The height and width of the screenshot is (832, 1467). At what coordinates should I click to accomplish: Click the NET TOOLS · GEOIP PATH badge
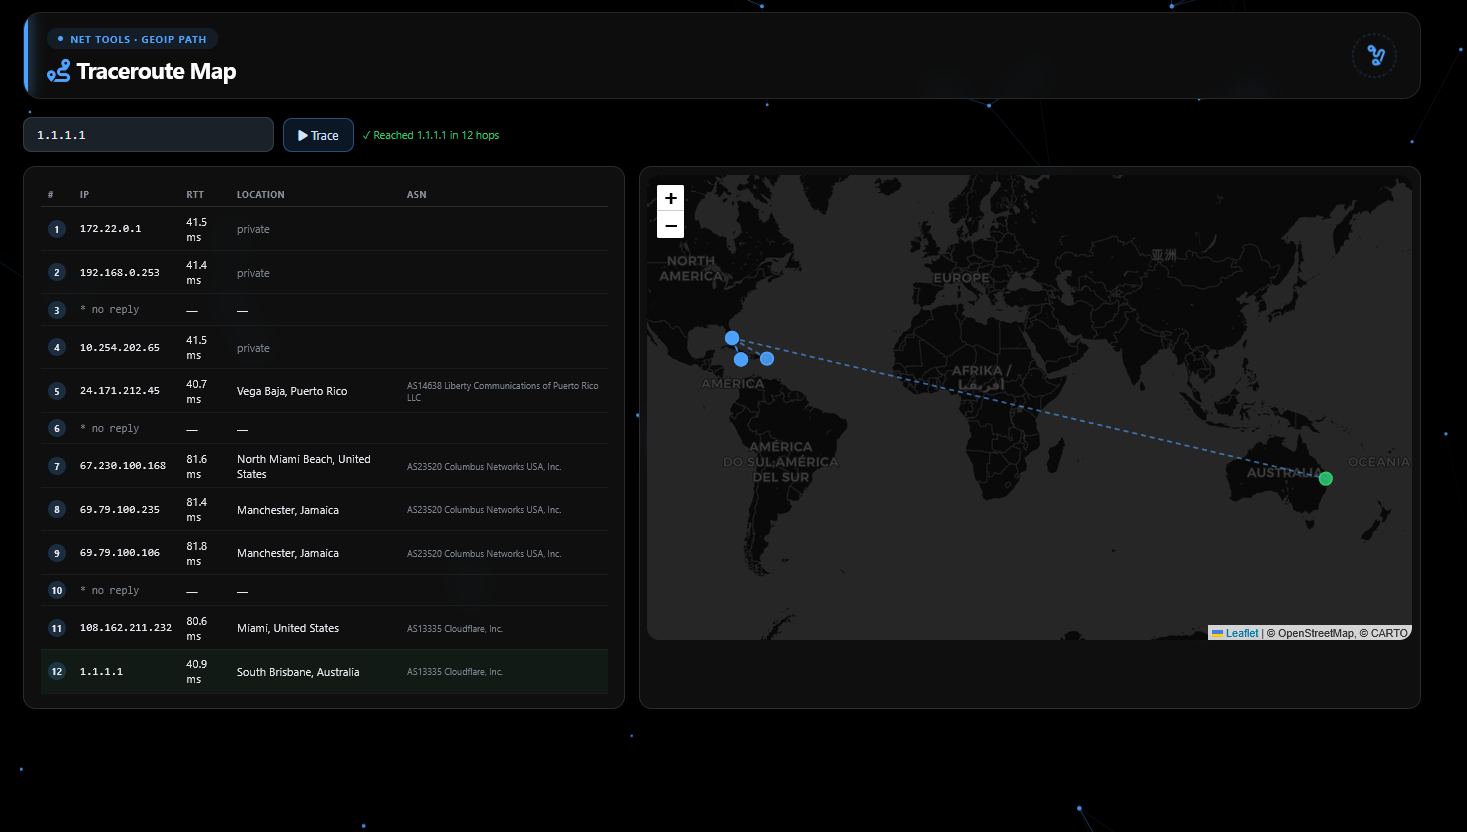(132, 40)
